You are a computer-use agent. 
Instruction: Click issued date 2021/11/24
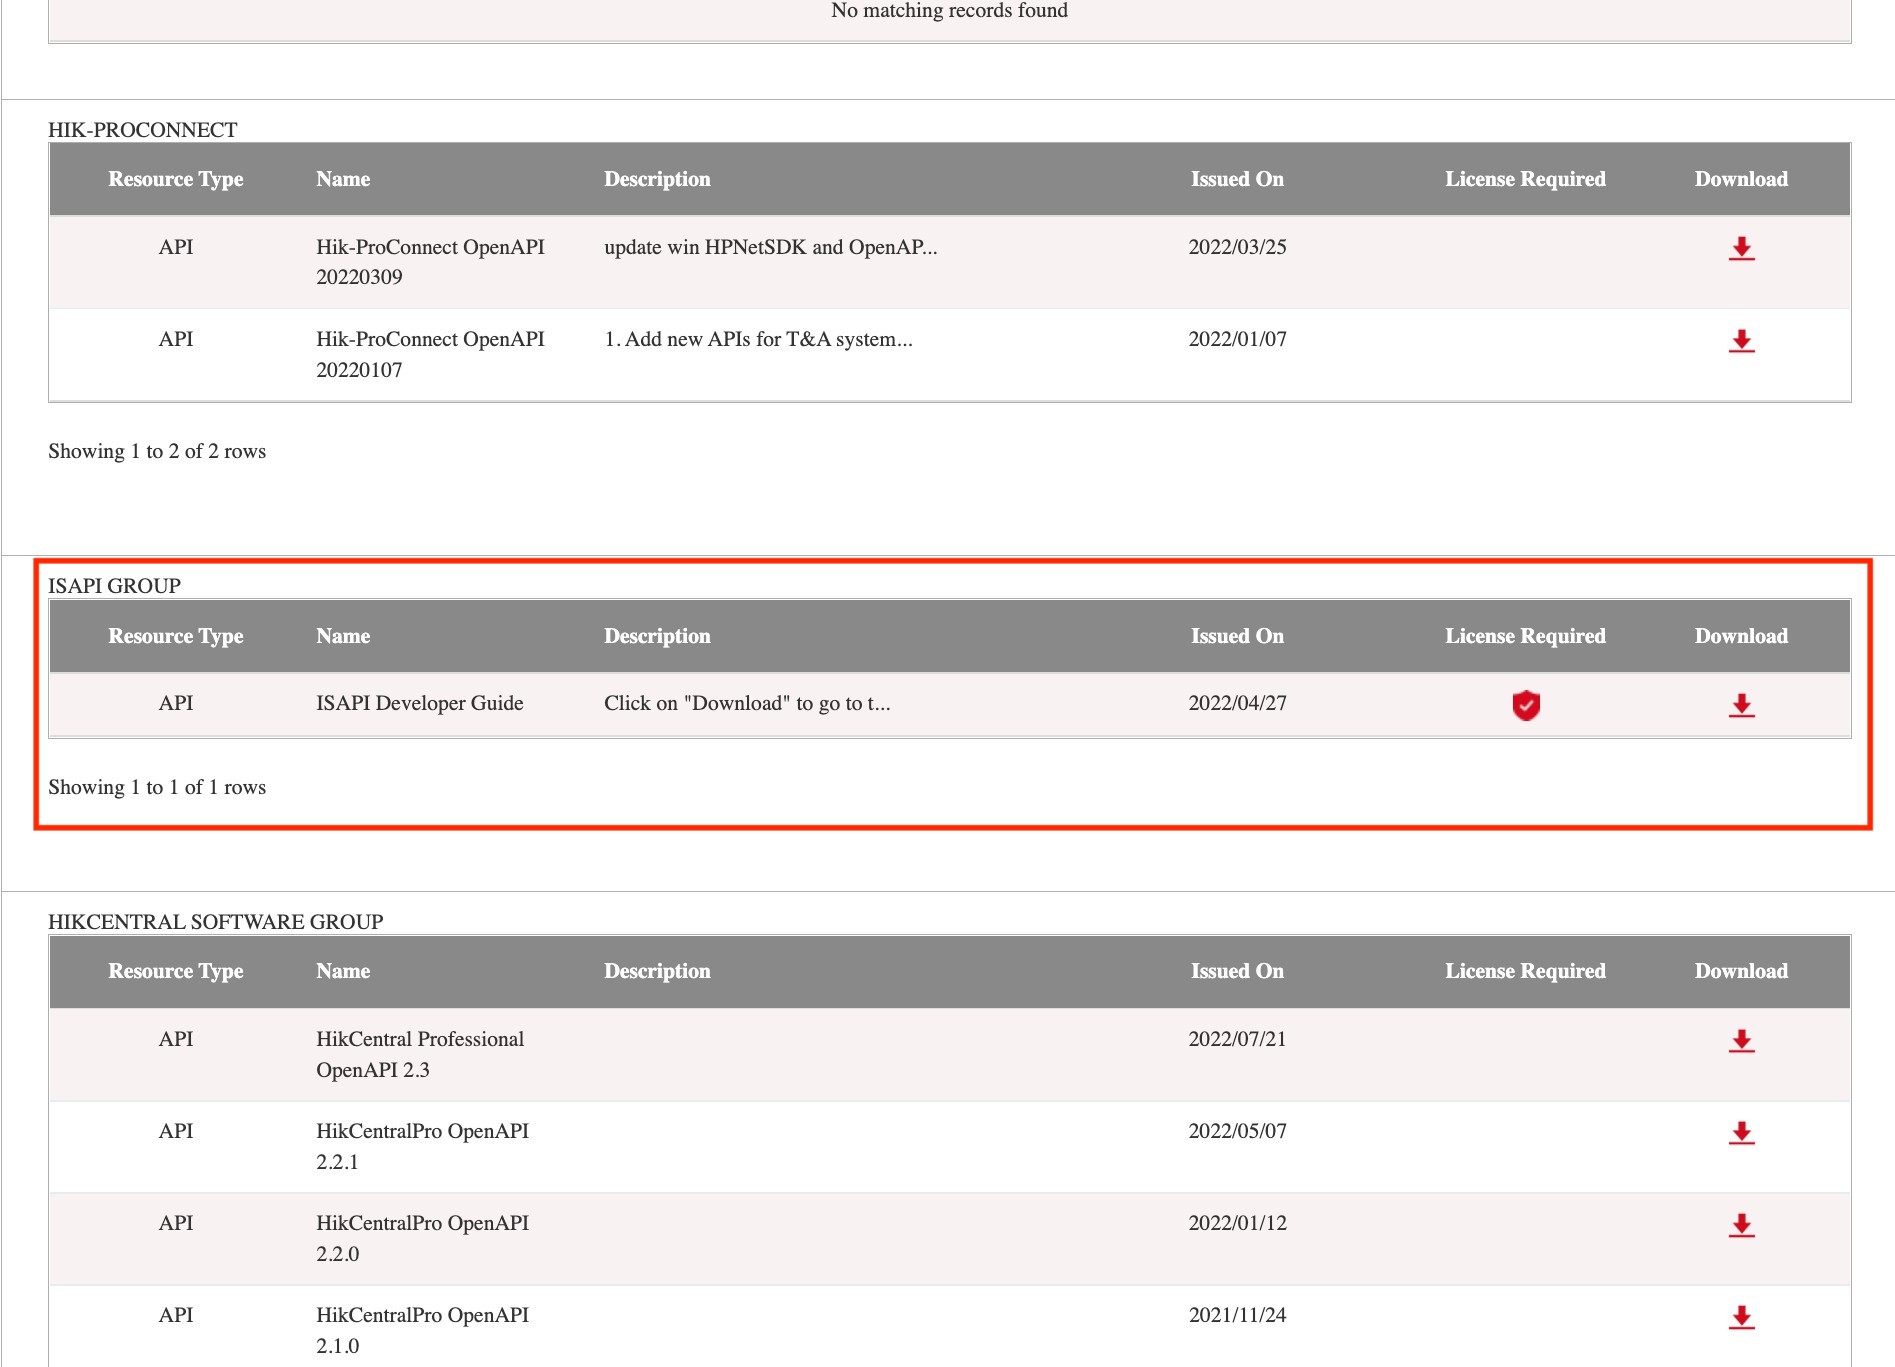tap(1237, 1315)
